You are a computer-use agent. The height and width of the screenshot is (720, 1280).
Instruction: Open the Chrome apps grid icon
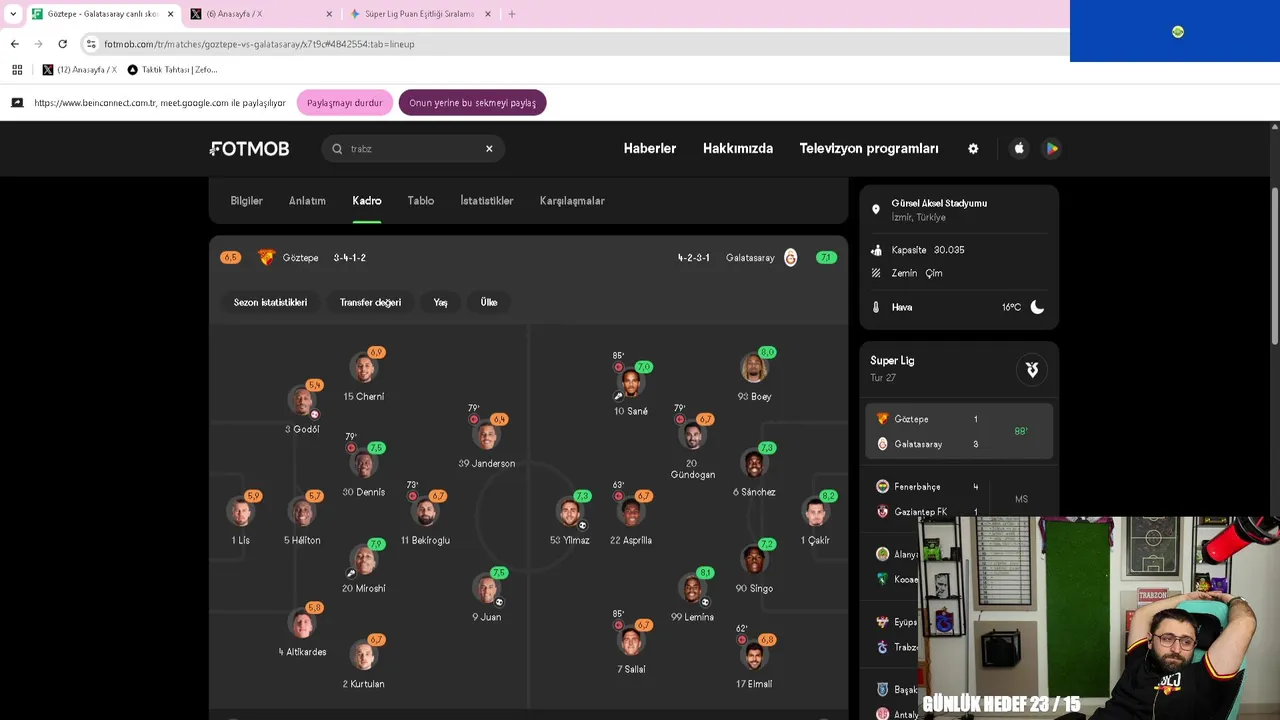[x=17, y=70]
